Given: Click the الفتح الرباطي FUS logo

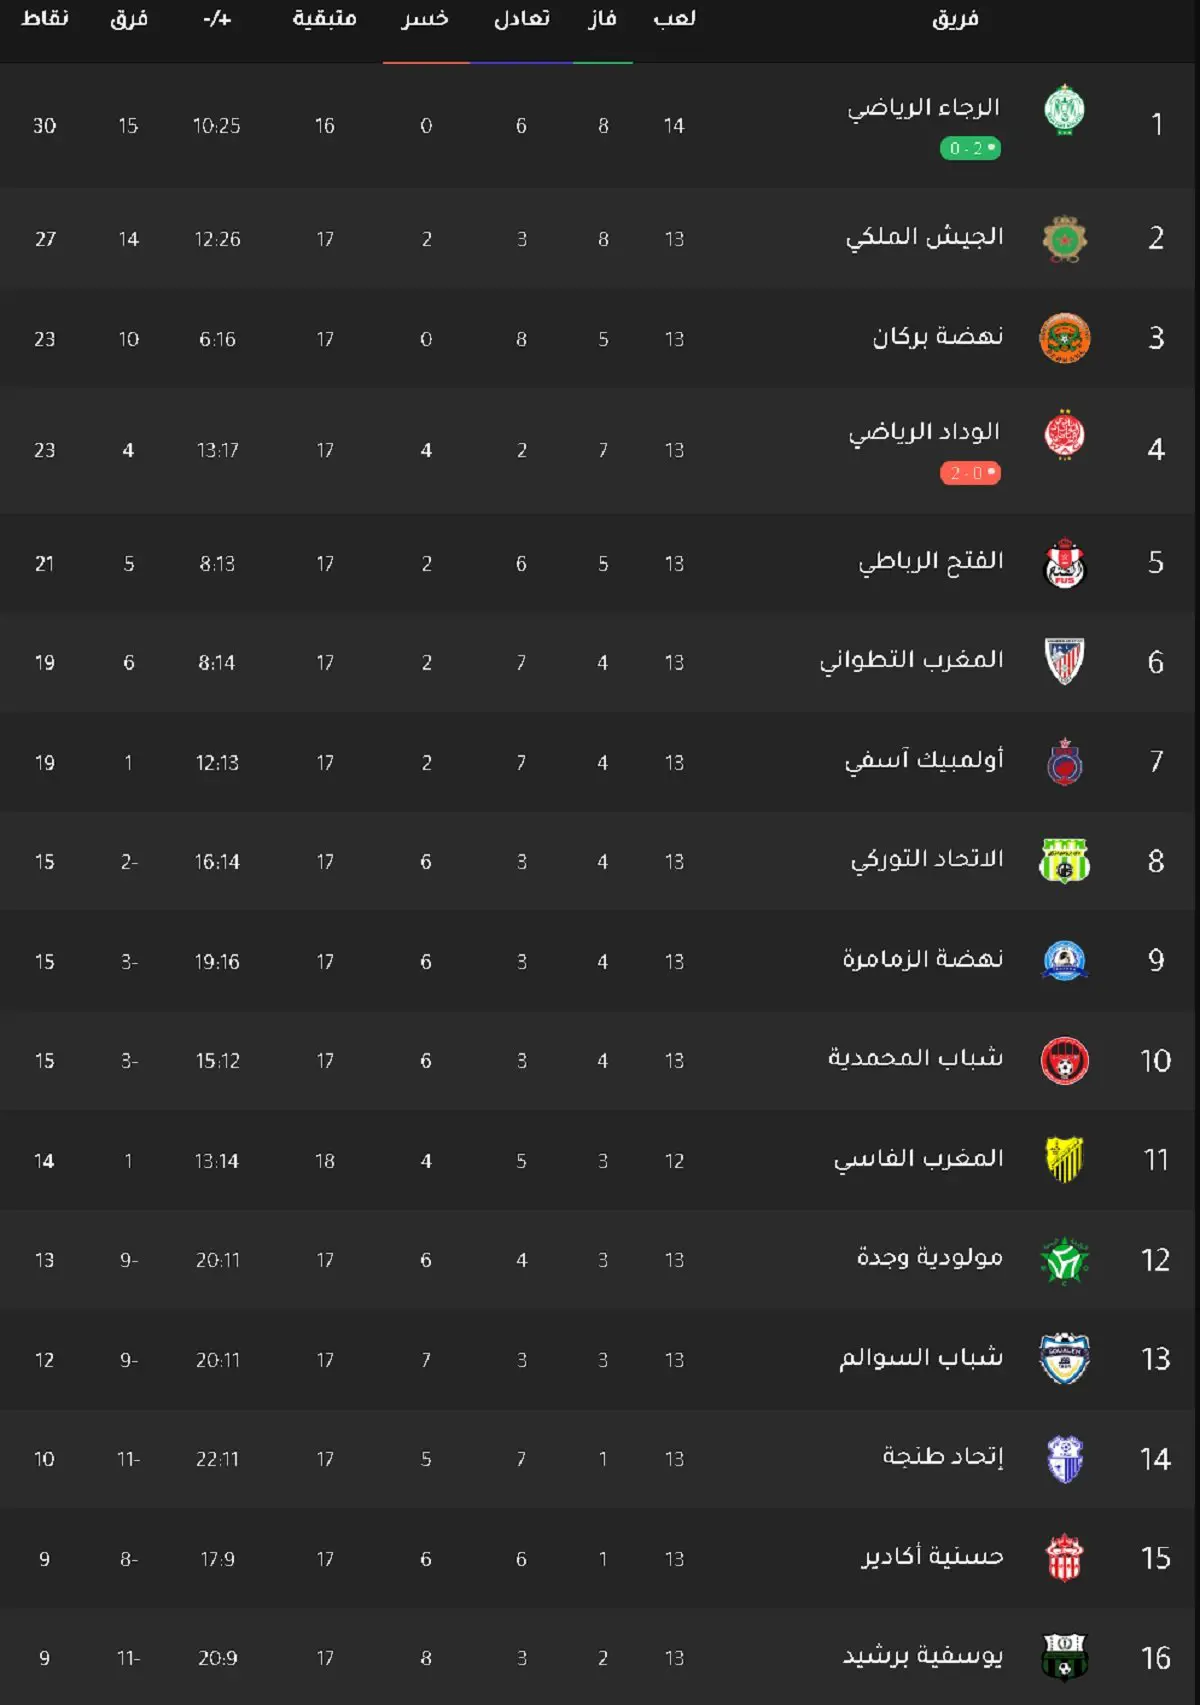Looking at the screenshot, I should coord(1065,563).
